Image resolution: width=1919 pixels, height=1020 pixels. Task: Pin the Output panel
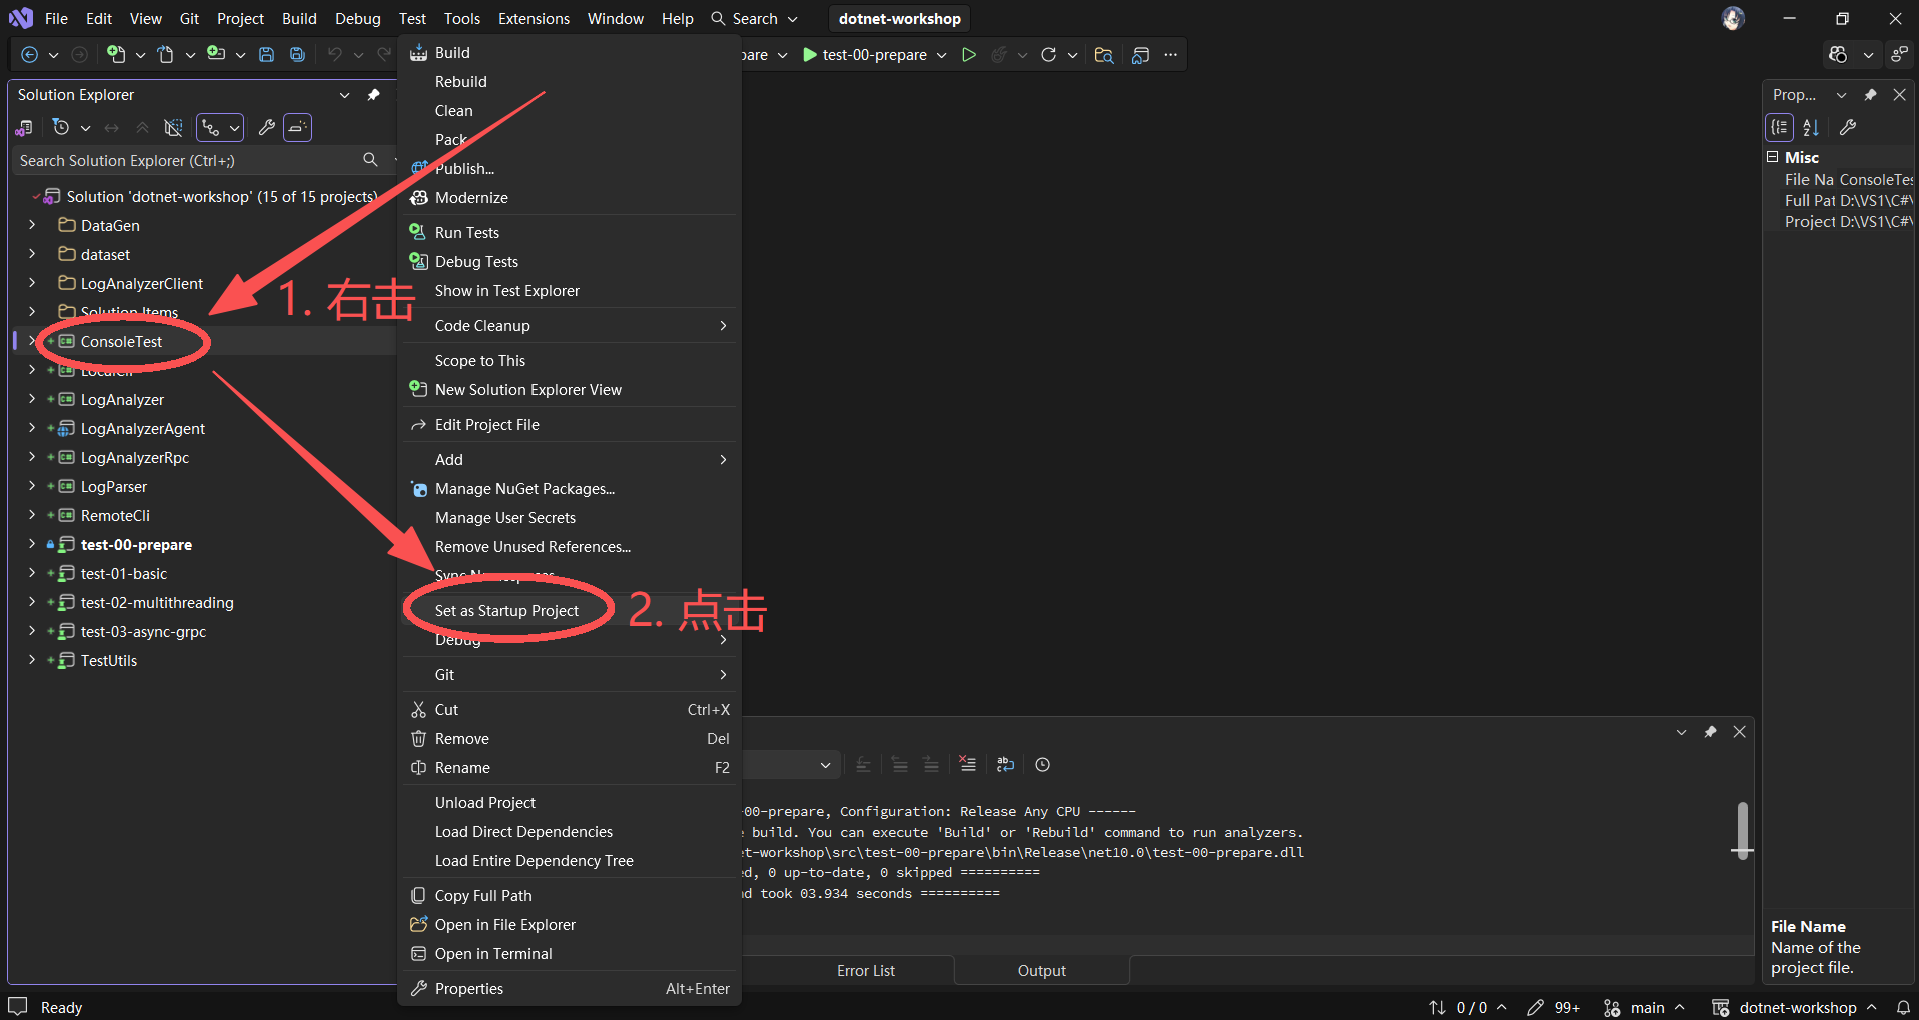click(1710, 732)
